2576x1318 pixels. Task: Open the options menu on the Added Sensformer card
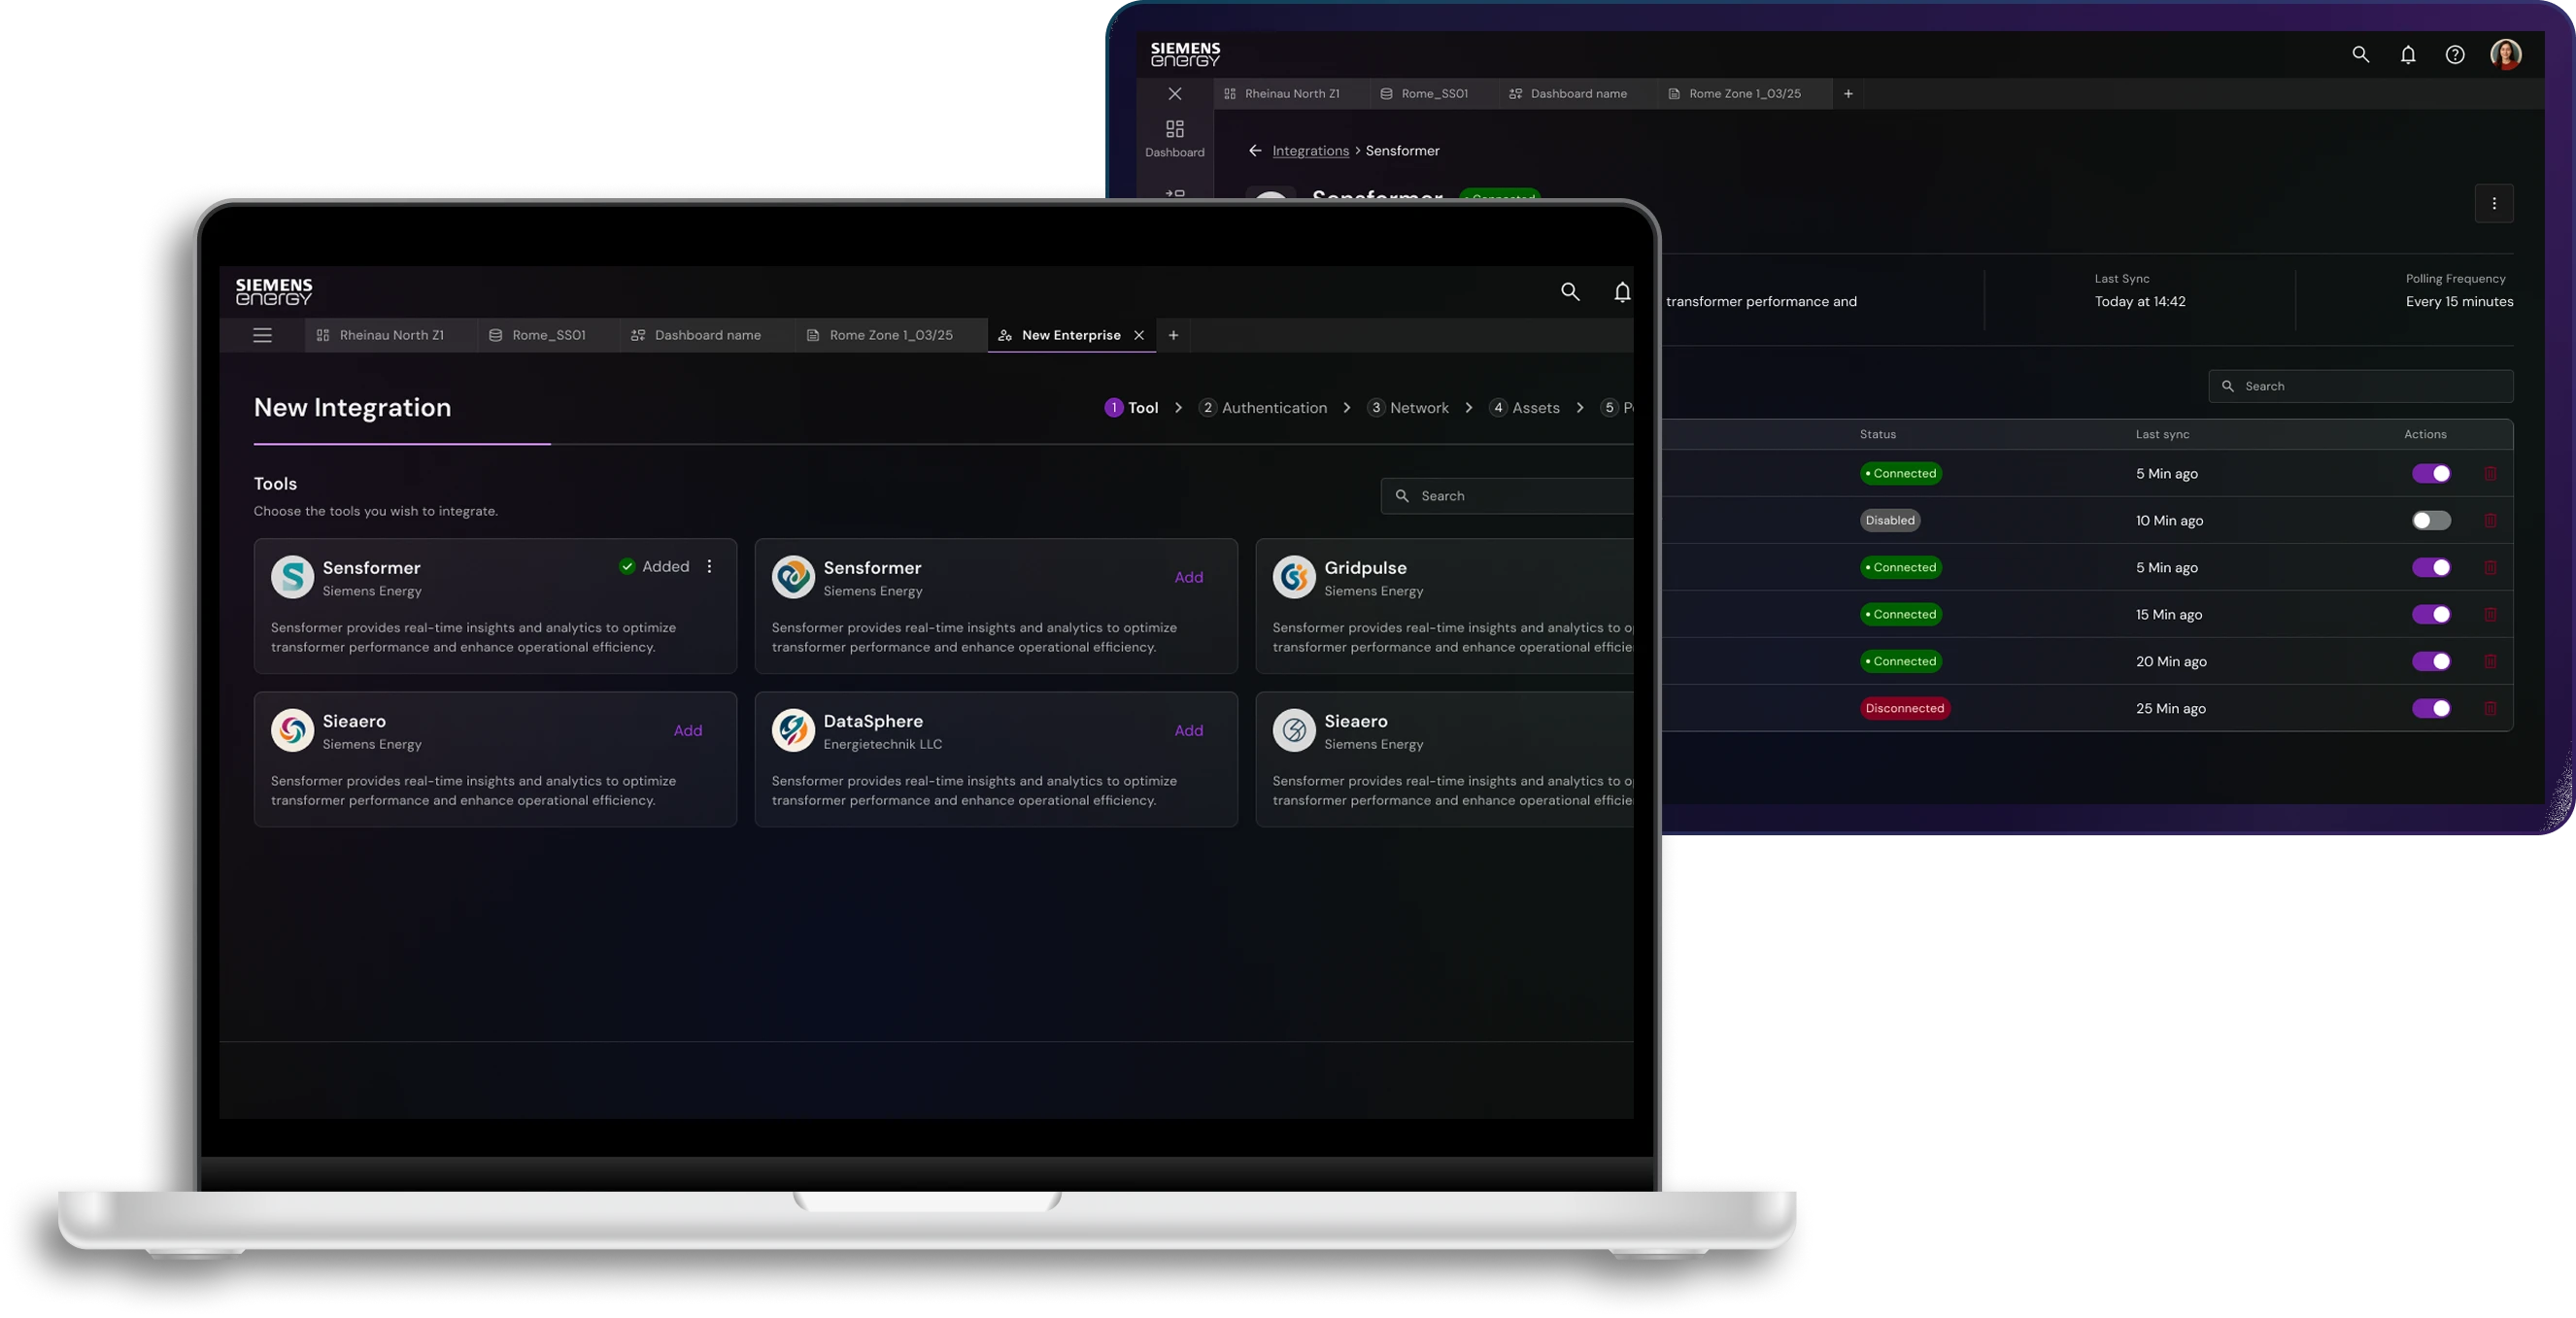point(709,566)
